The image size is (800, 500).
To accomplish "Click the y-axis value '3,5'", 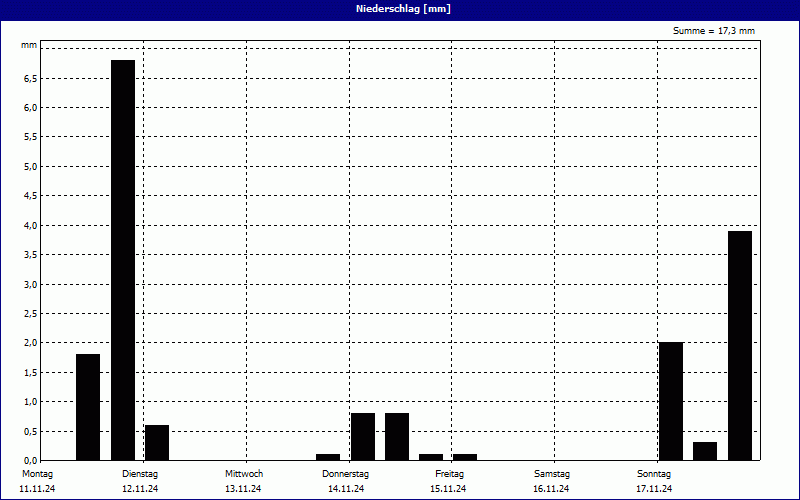I will (x=31, y=255).
